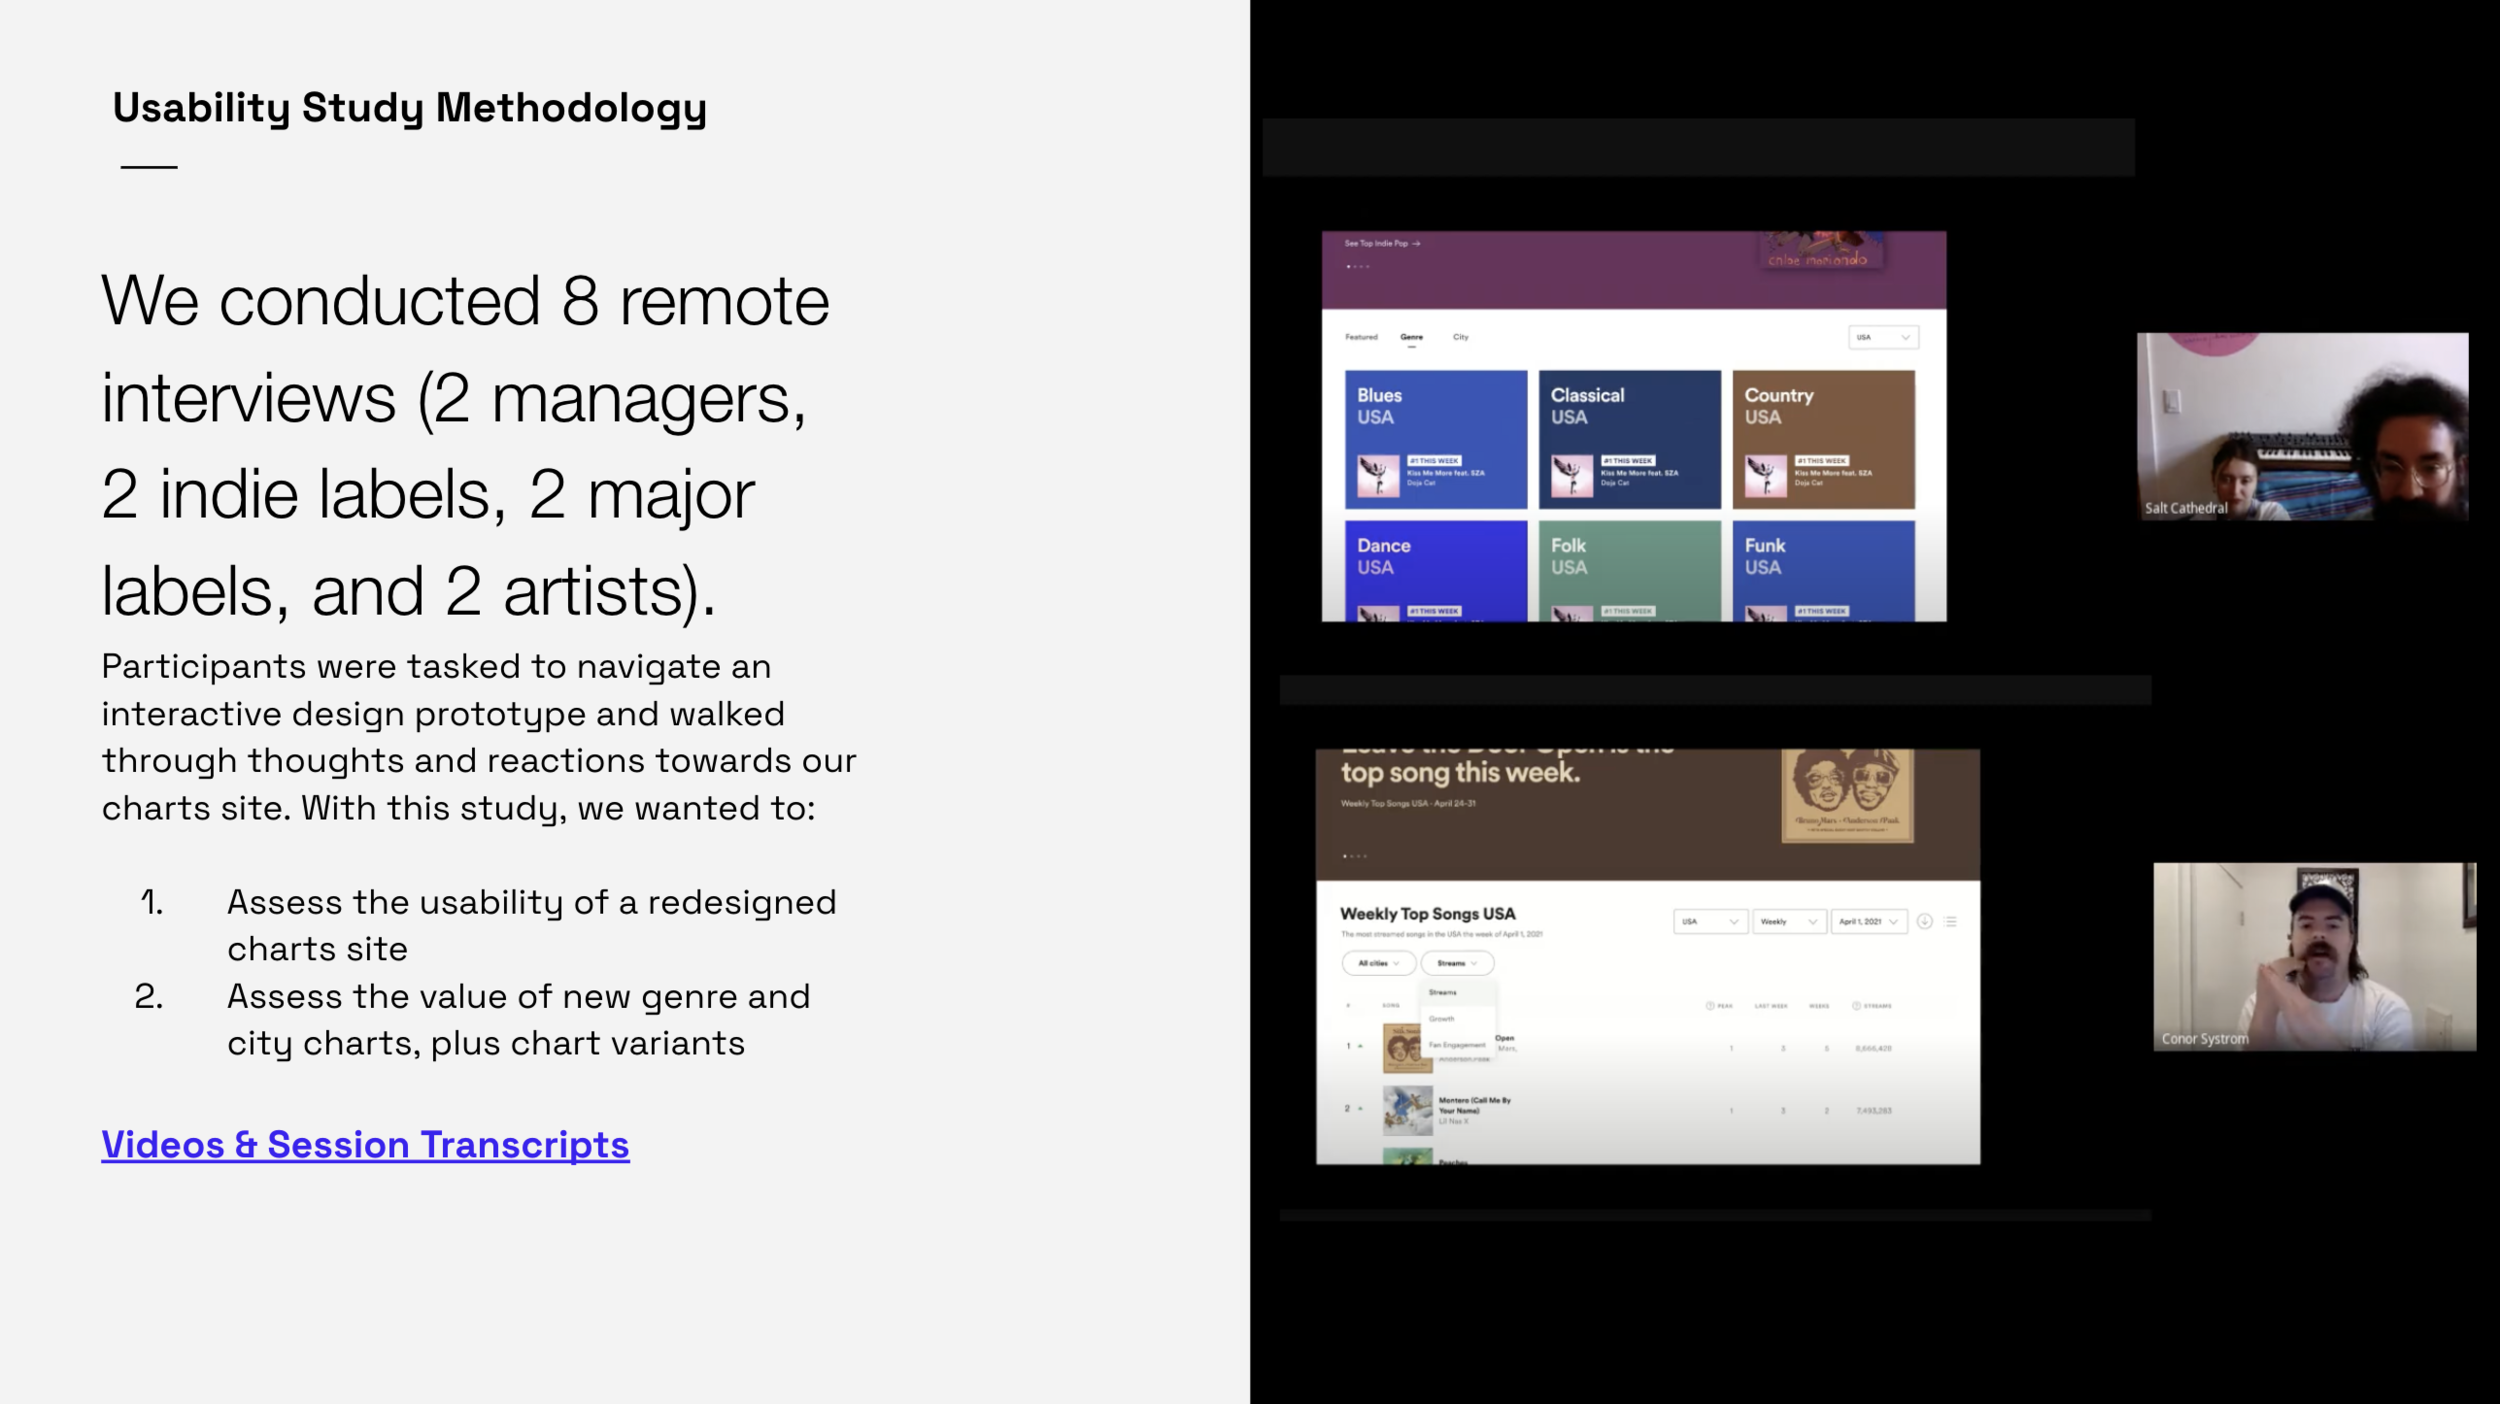Image resolution: width=2500 pixels, height=1404 pixels.
Task: Click the list view icon in the songs chart
Action: 1950,921
